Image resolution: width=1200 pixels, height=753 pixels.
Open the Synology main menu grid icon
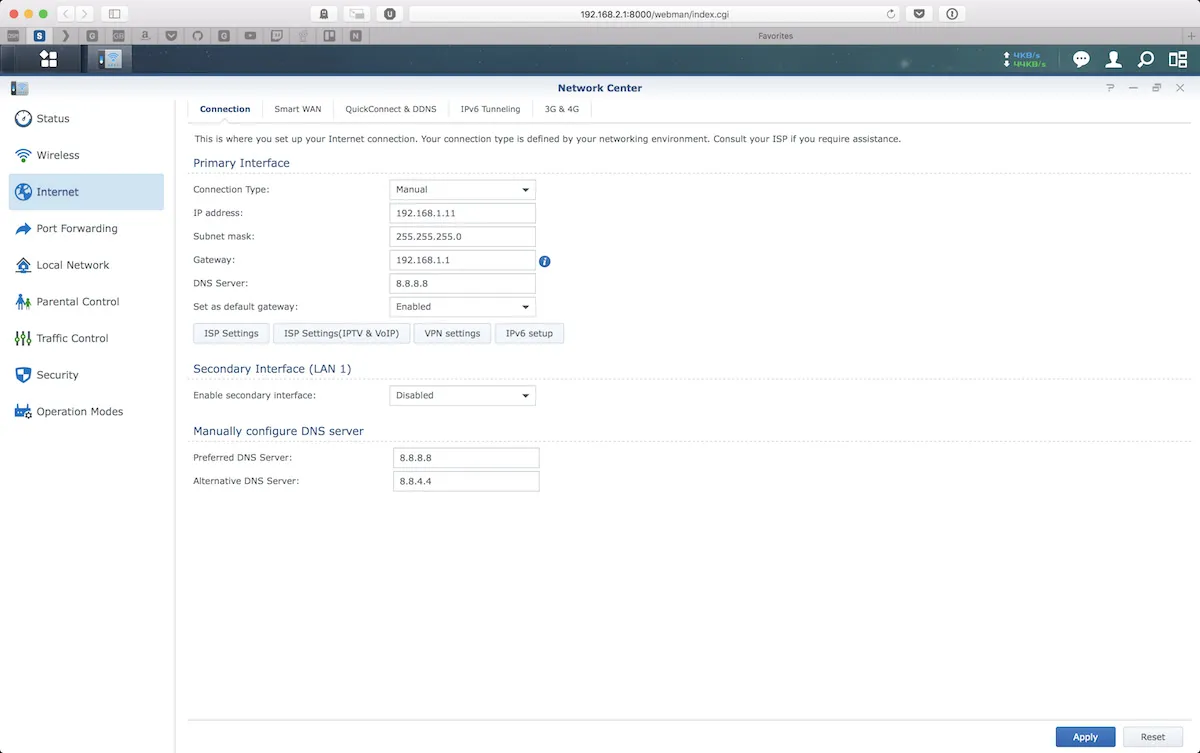tap(48, 59)
